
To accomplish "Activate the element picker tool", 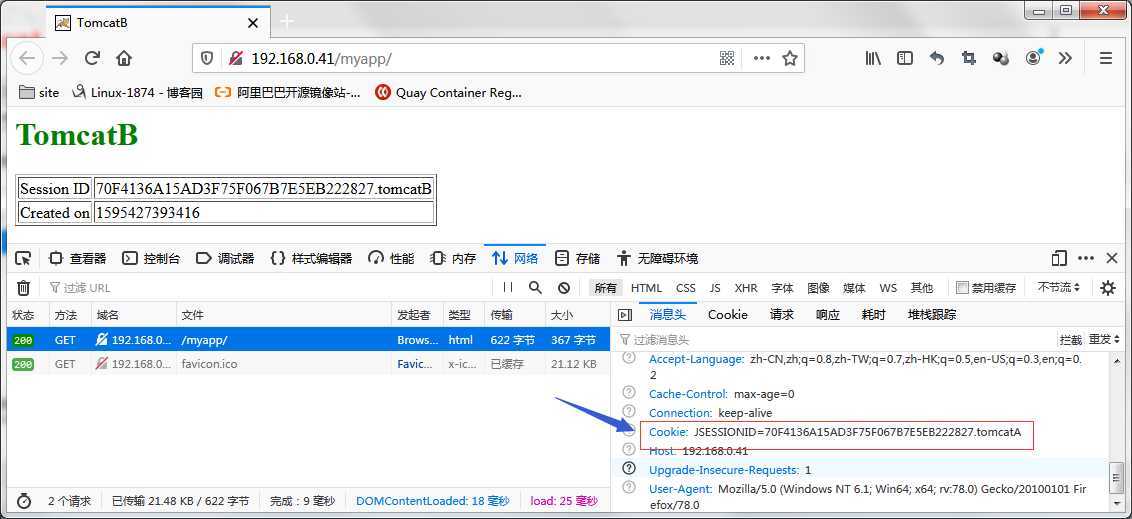I will [24, 258].
